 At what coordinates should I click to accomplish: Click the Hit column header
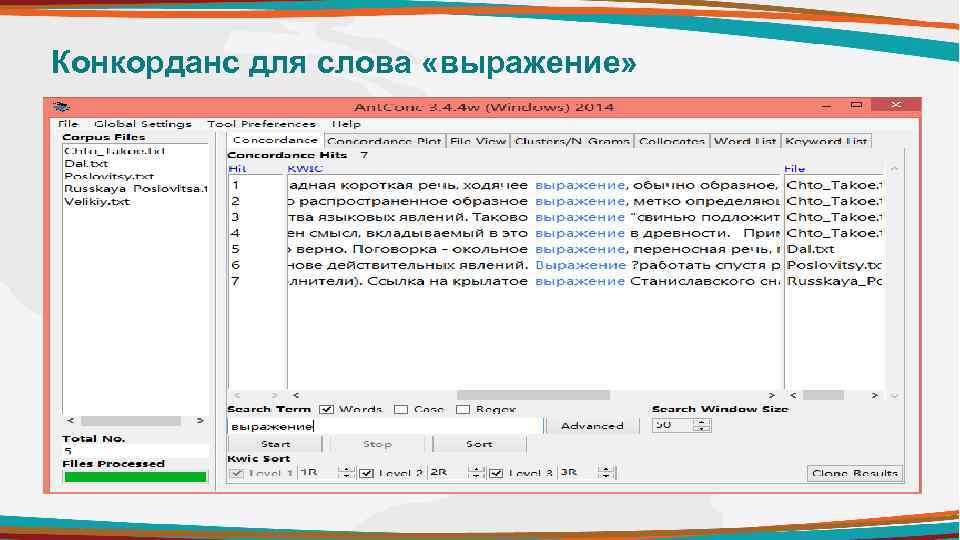[x=237, y=168]
